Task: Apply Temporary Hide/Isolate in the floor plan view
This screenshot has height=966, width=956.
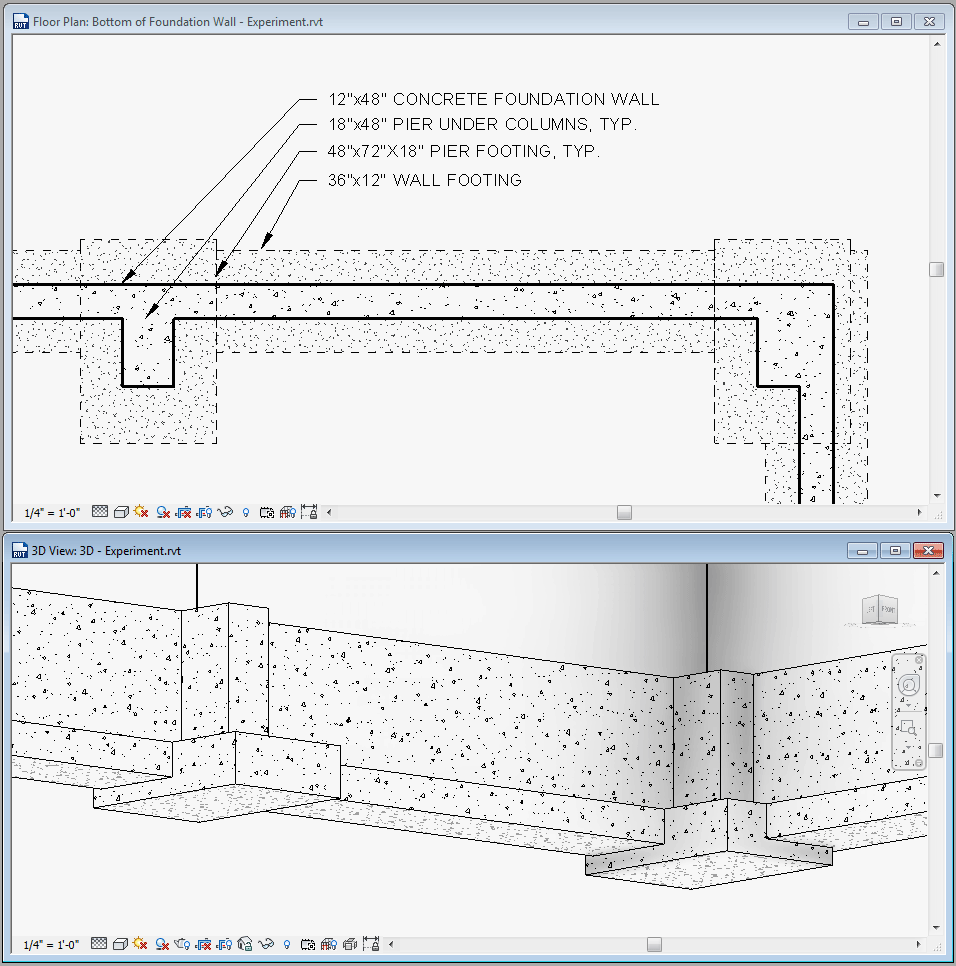Action: [224, 511]
